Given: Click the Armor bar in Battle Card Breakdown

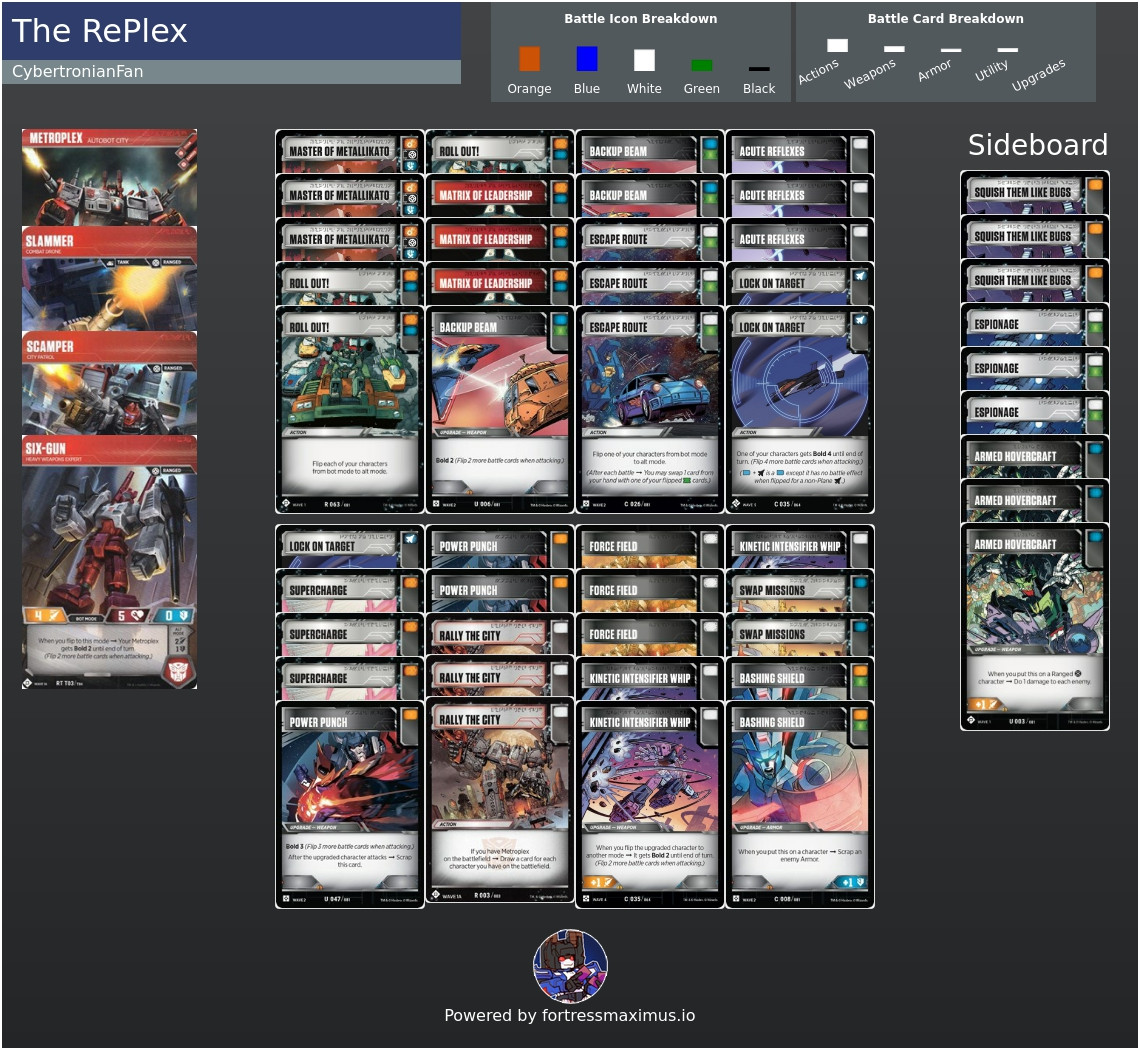Looking at the screenshot, I should tap(951, 50).
